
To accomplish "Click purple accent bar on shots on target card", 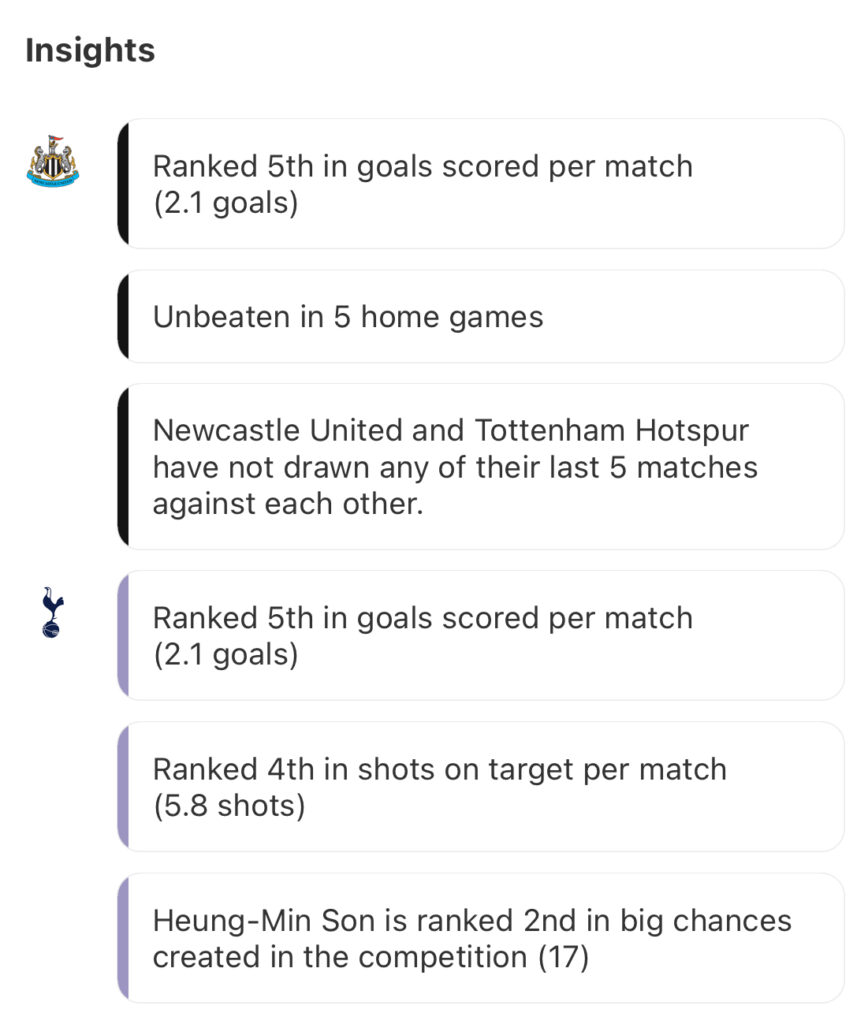I will [x=123, y=787].
